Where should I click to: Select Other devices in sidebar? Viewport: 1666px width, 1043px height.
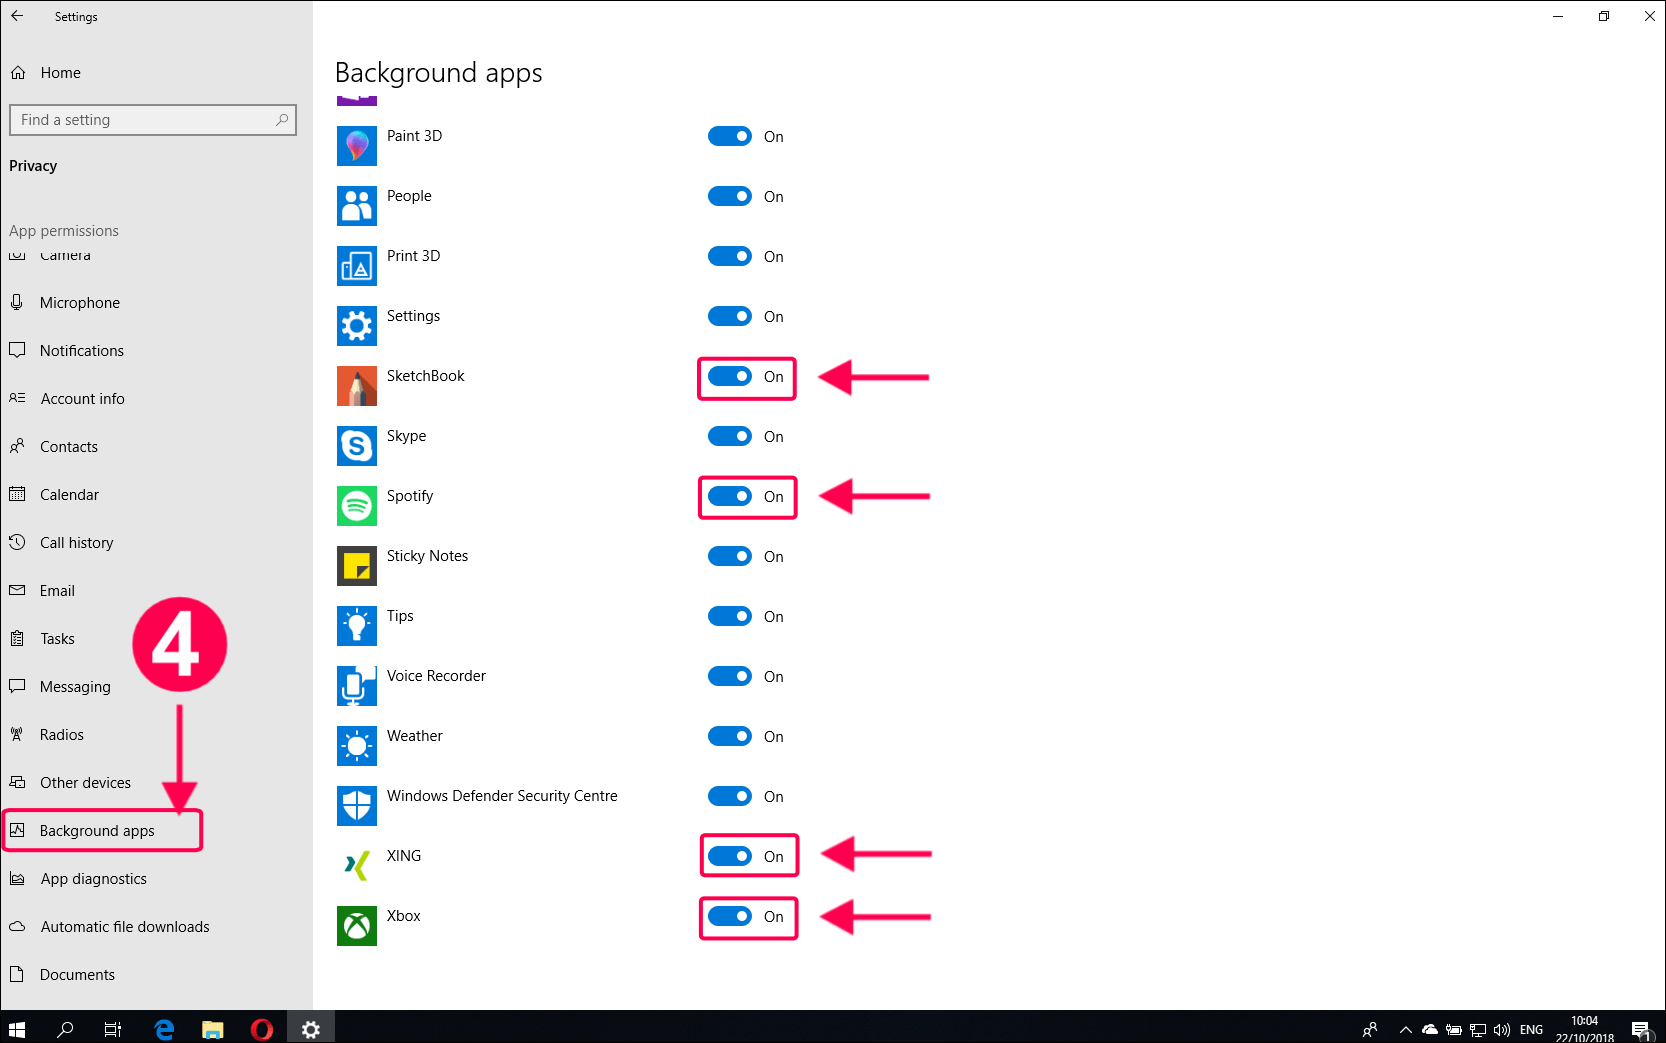[156, 783]
